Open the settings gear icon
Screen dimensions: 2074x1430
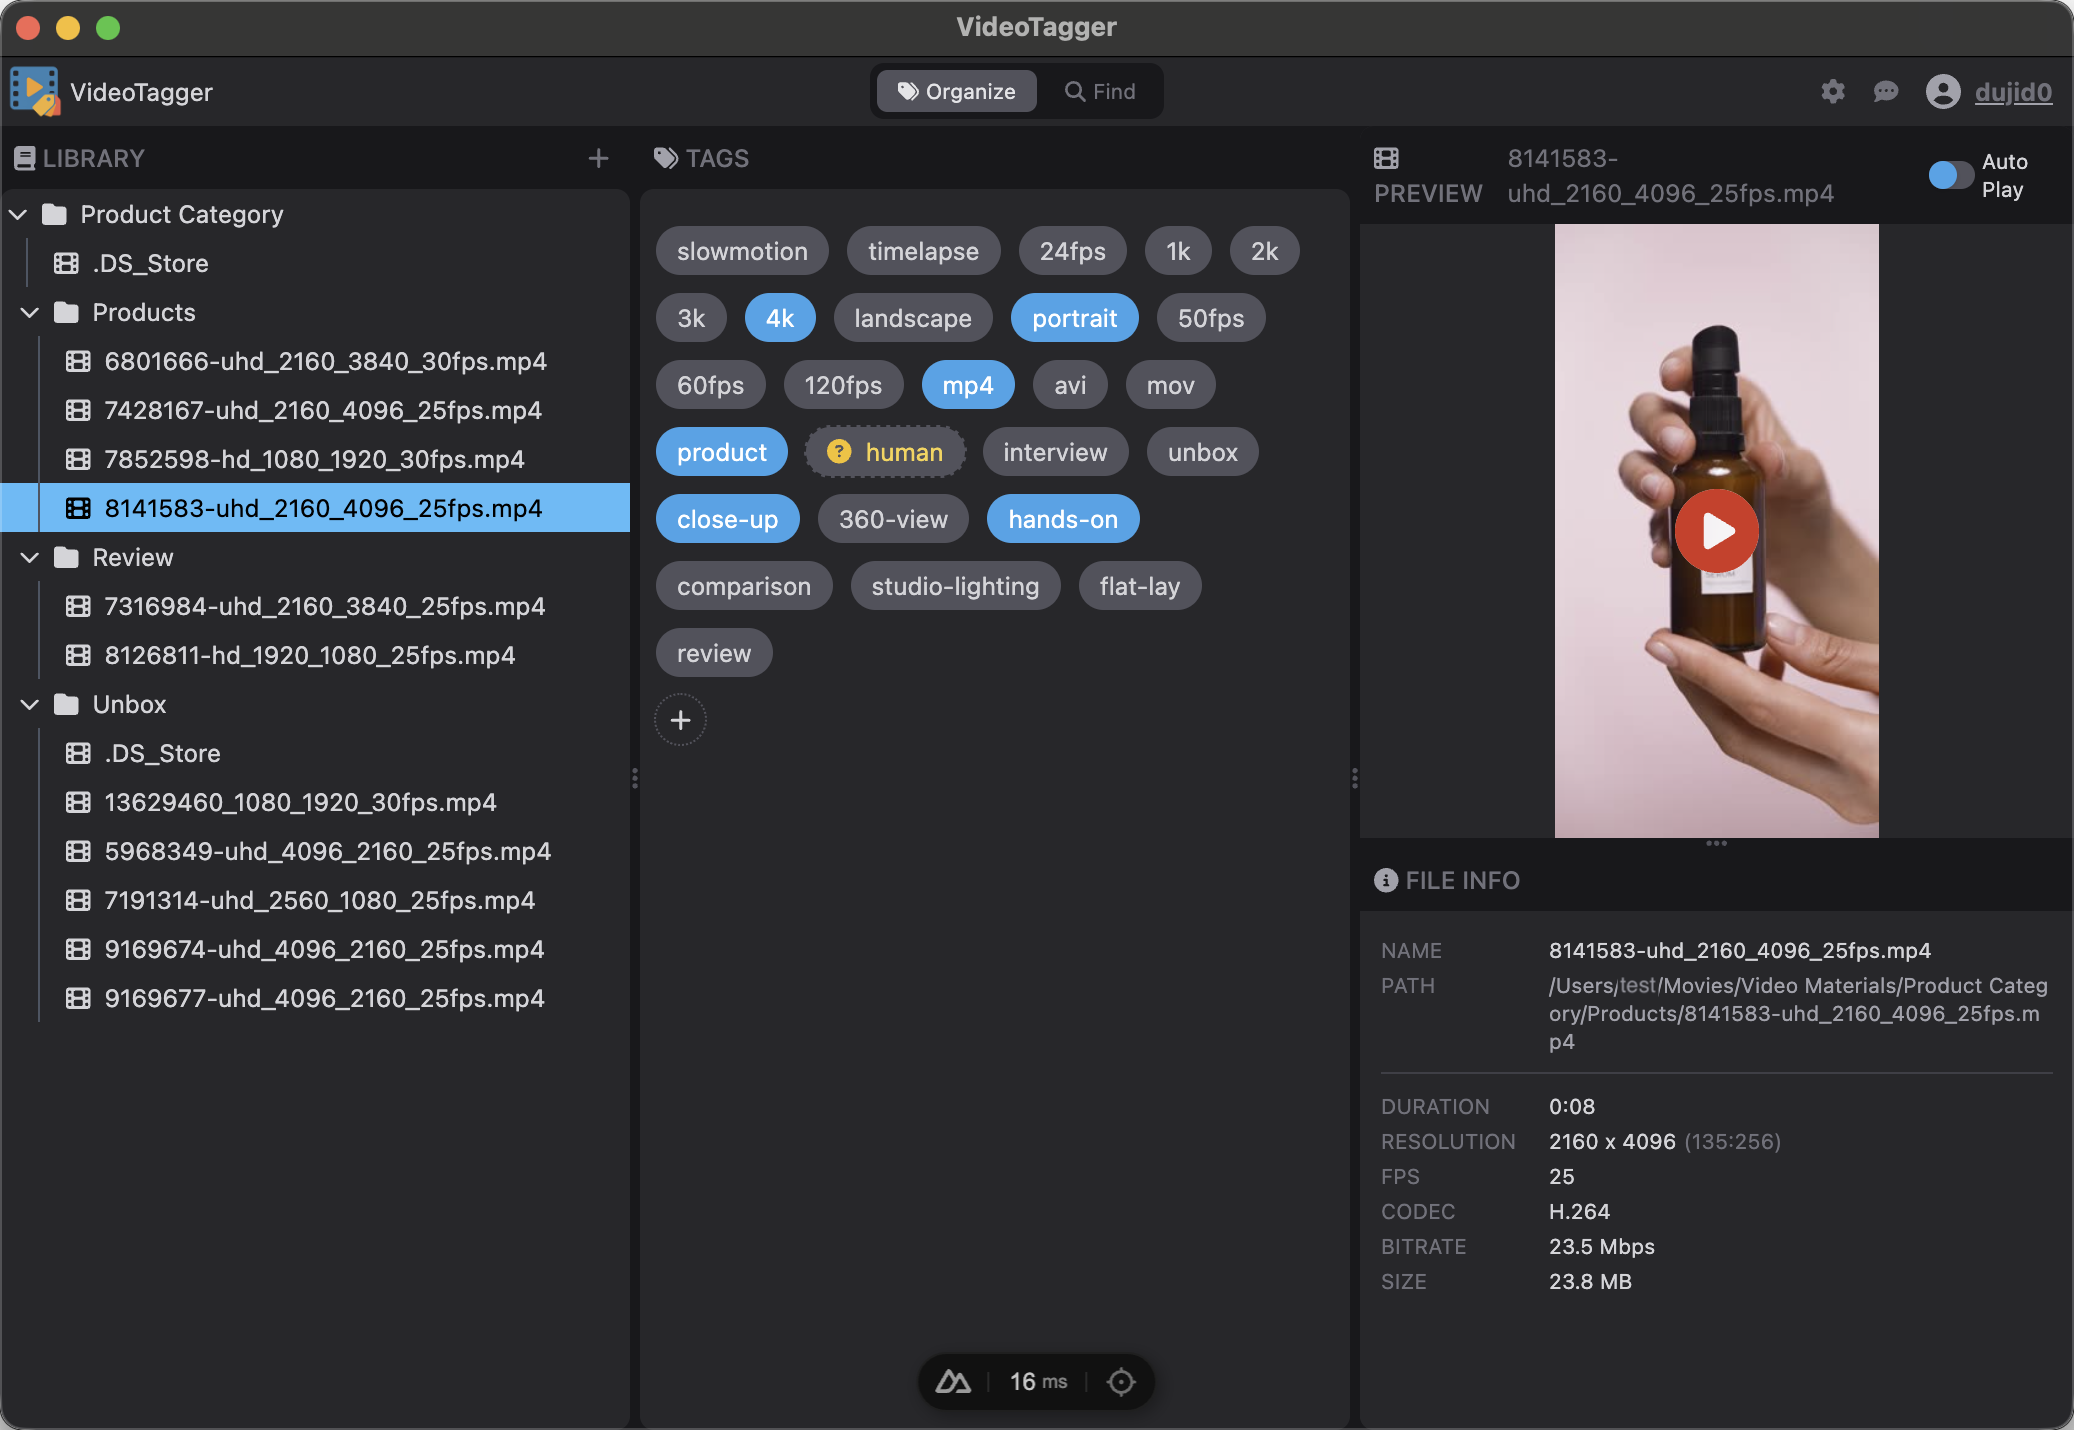pyautogui.click(x=1833, y=91)
